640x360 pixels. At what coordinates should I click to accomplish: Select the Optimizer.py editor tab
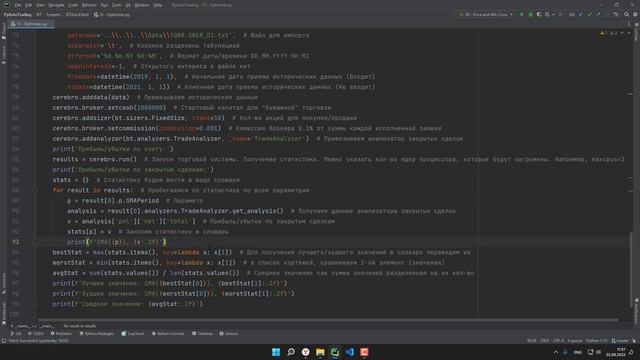click(31, 24)
